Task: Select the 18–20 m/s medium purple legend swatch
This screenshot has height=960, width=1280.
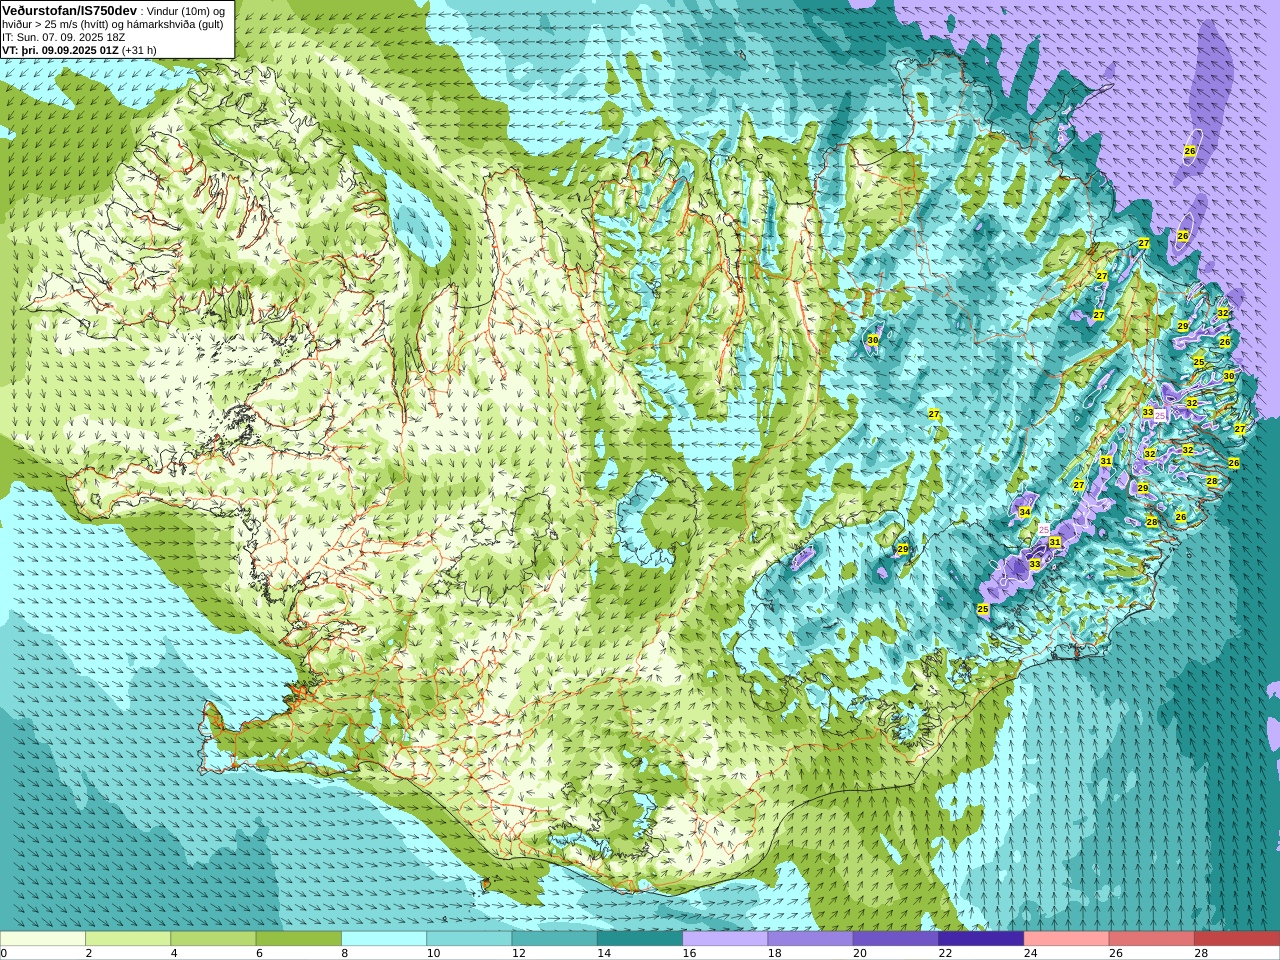Action: click(810, 939)
